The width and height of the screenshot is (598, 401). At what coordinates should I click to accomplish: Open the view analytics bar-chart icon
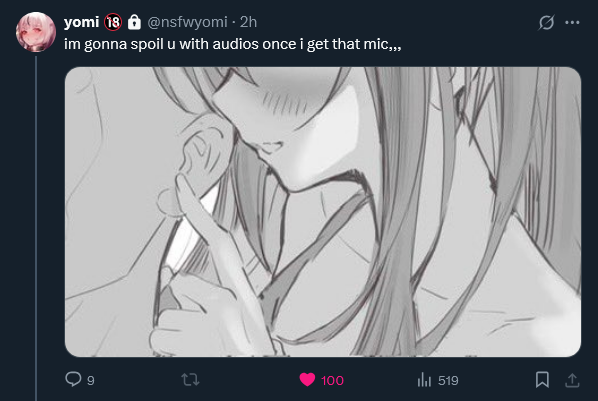(x=424, y=380)
